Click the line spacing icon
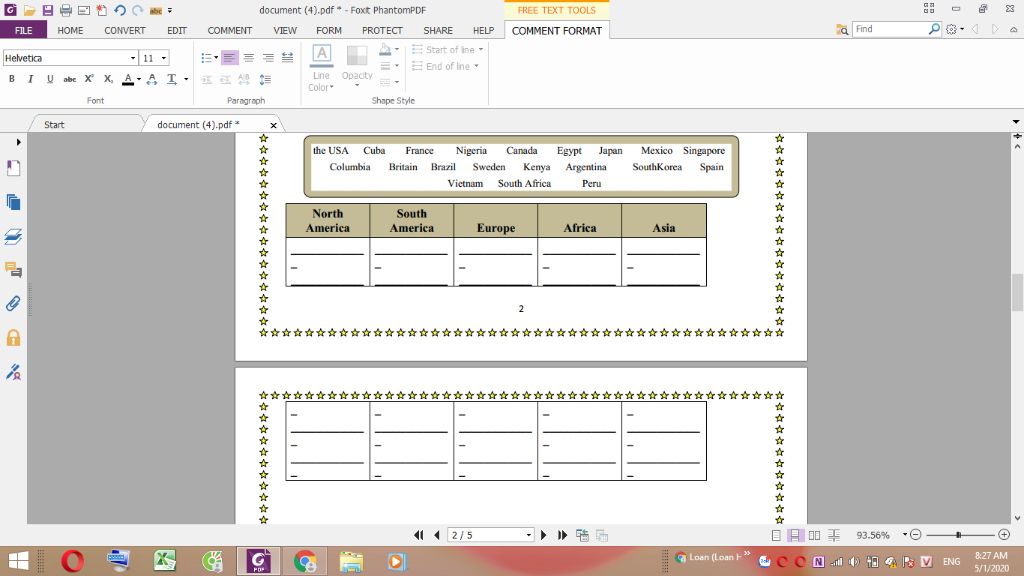The image size is (1024, 576). coord(265,79)
